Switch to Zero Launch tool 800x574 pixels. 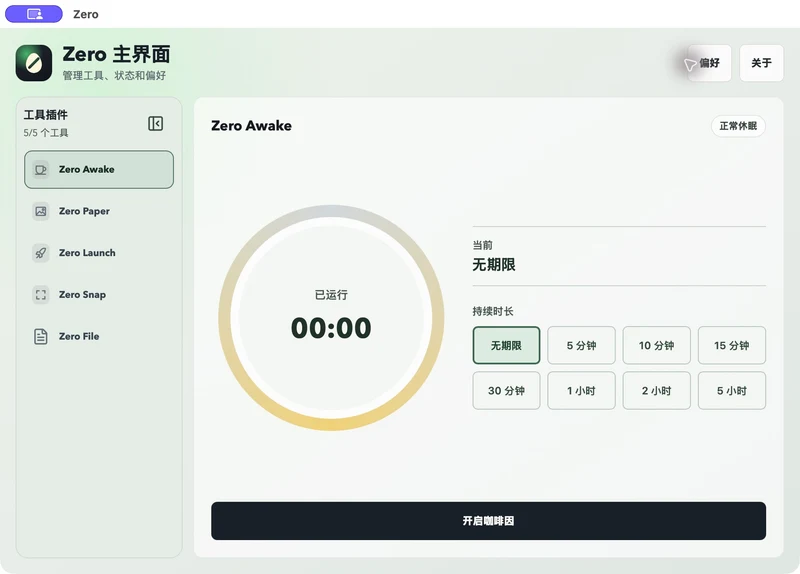(99, 253)
